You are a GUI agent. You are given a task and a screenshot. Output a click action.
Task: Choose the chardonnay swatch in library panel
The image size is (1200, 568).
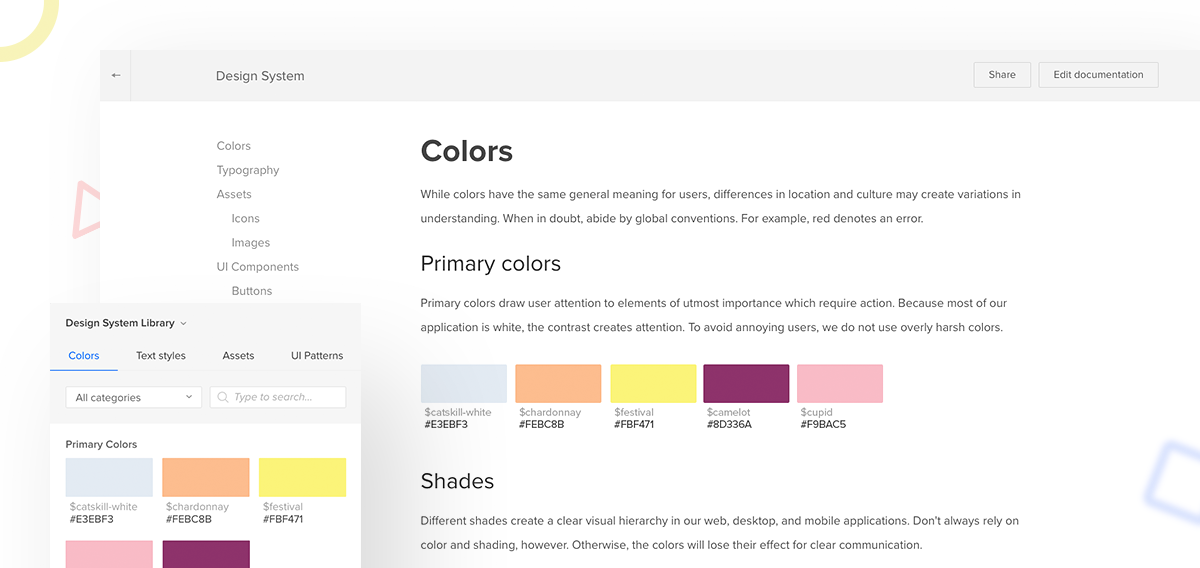[206, 477]
